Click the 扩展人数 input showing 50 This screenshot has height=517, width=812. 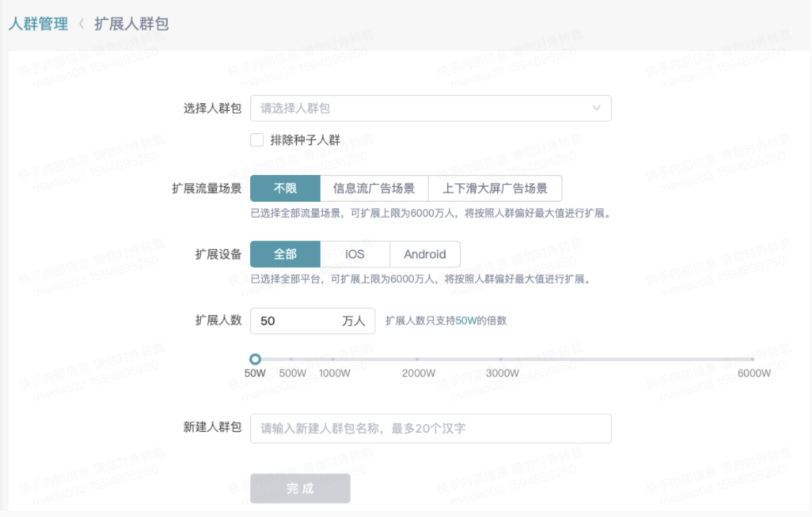[x=313, y=321]
